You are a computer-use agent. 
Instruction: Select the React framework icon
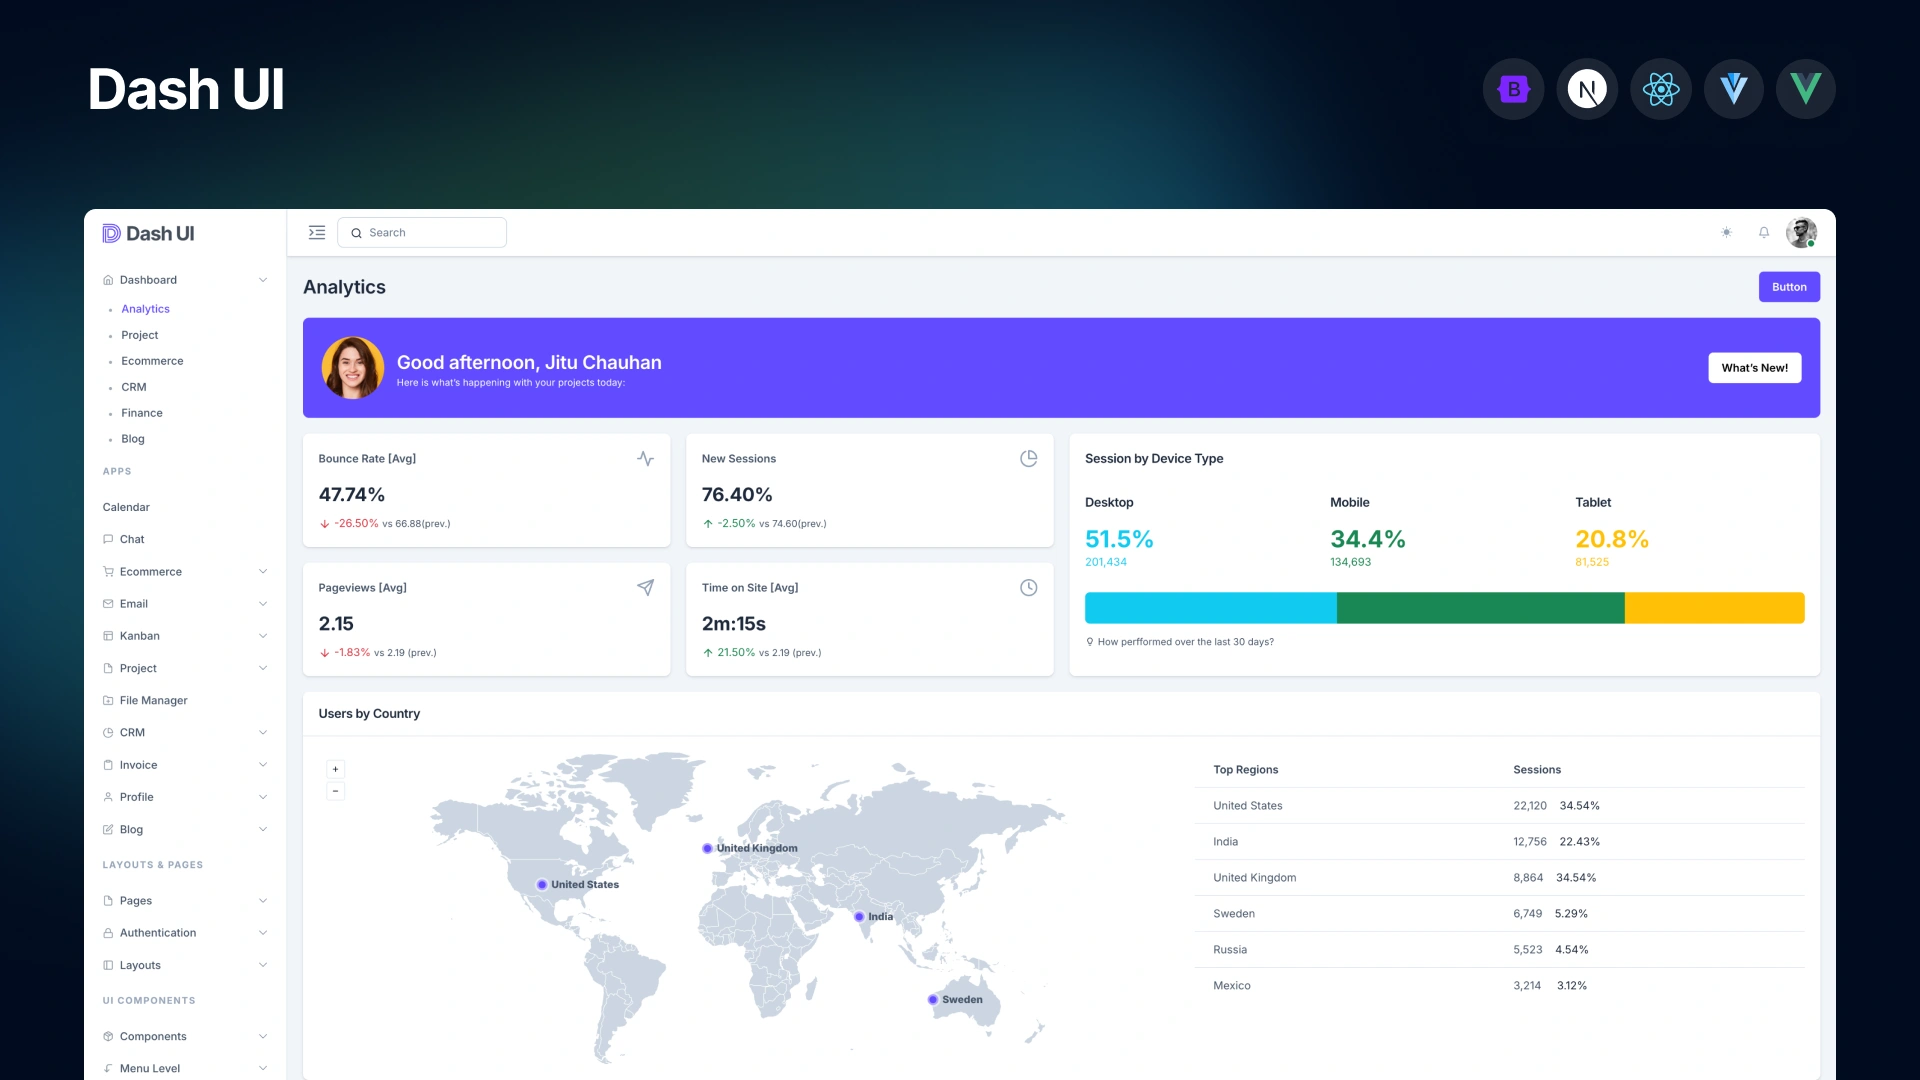tap(1660, 89)
